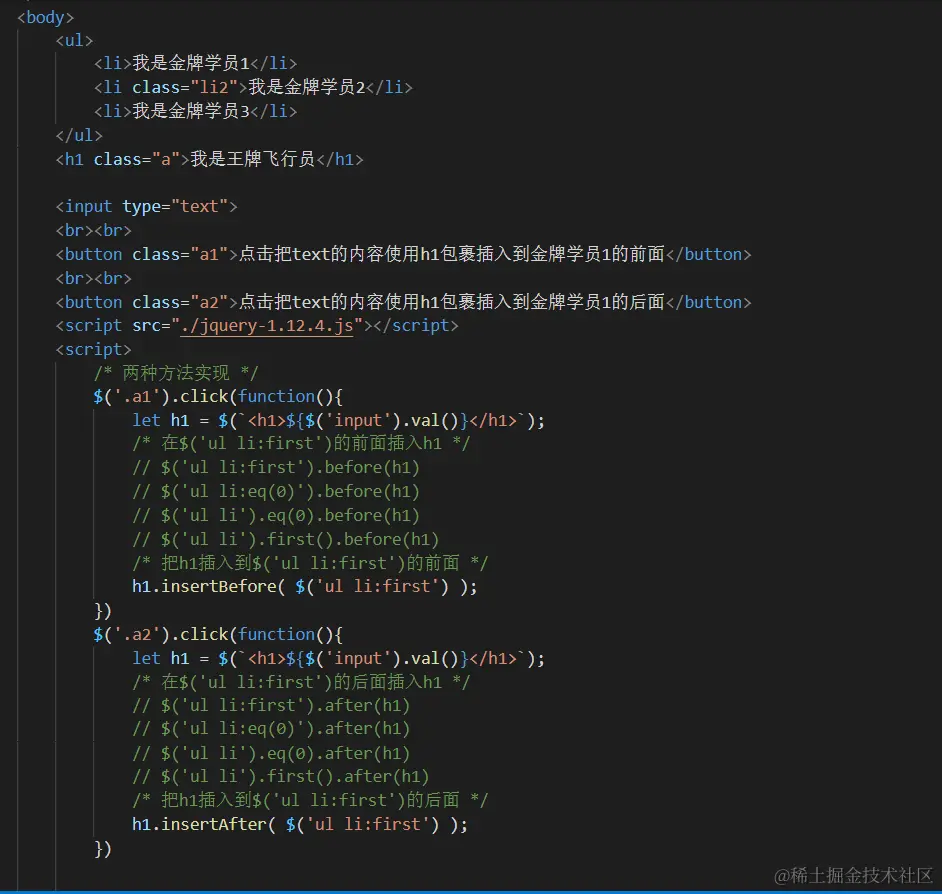Click the button class="a1" line
Screen dimensions: 942x894
coord(403,255)
